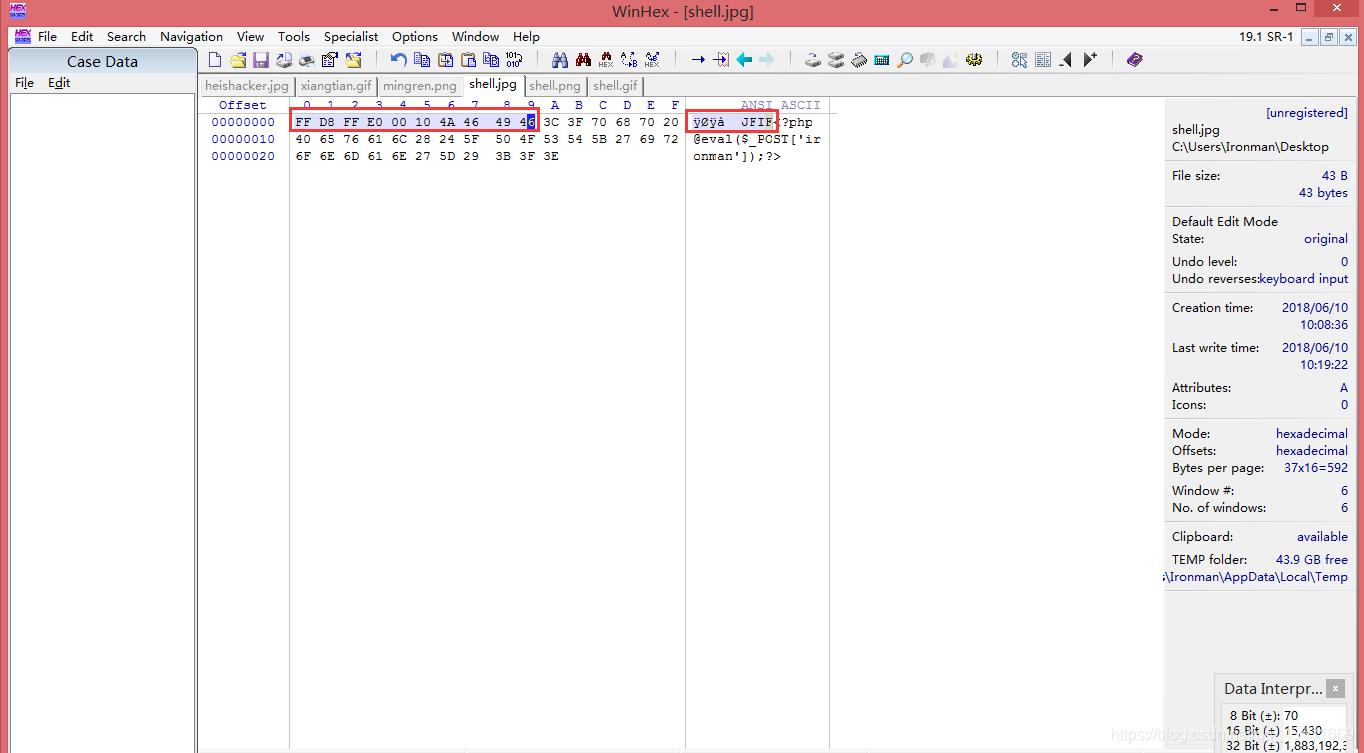Image resolution: width=1364 pixels, height=753 pixels.
Task: Click the yellow gear options icon
Action: [973, 60]
